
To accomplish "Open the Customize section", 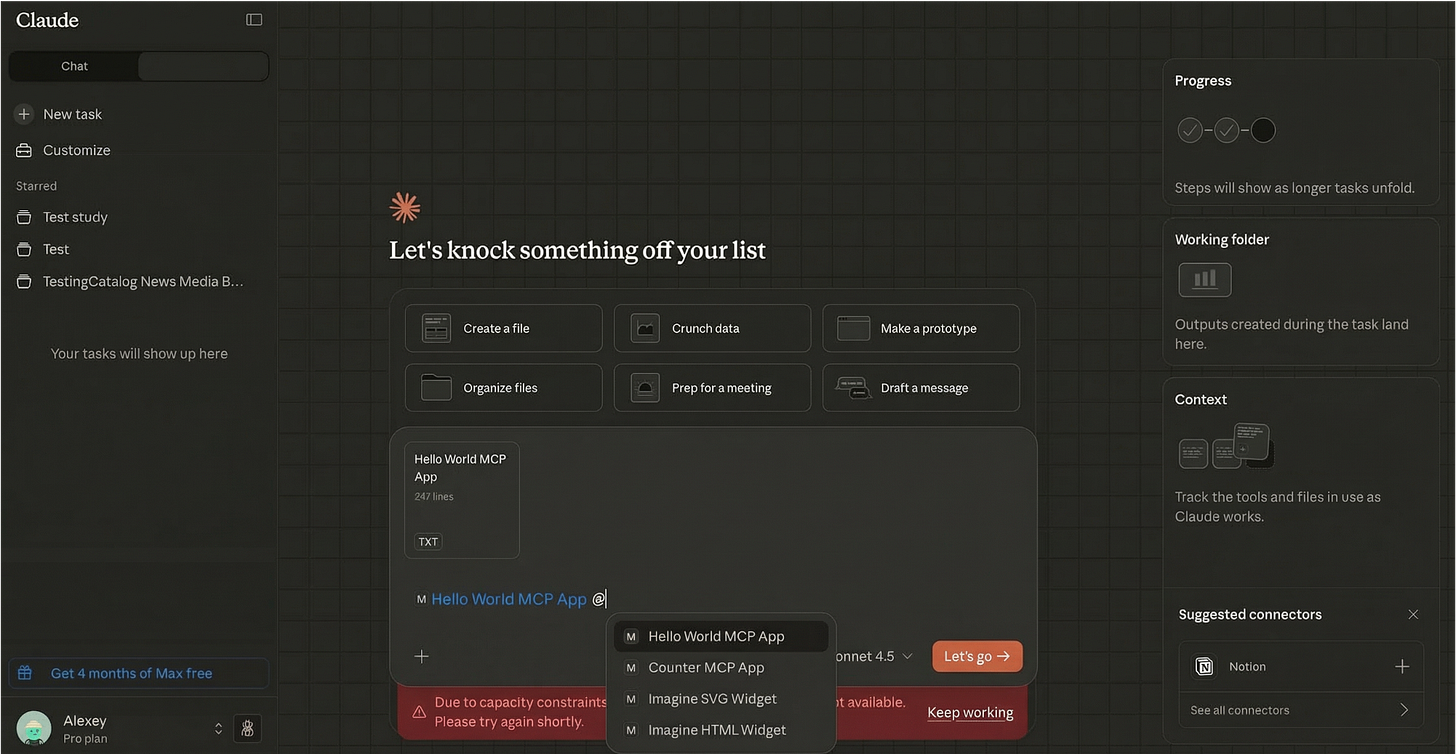I will 76,150.
